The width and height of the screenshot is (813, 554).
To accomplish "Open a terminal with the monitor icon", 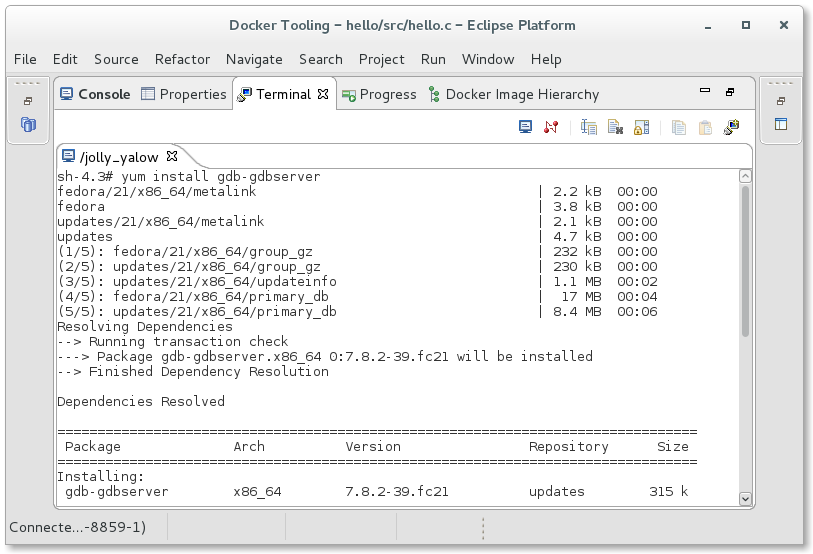I will coord(525,127).
